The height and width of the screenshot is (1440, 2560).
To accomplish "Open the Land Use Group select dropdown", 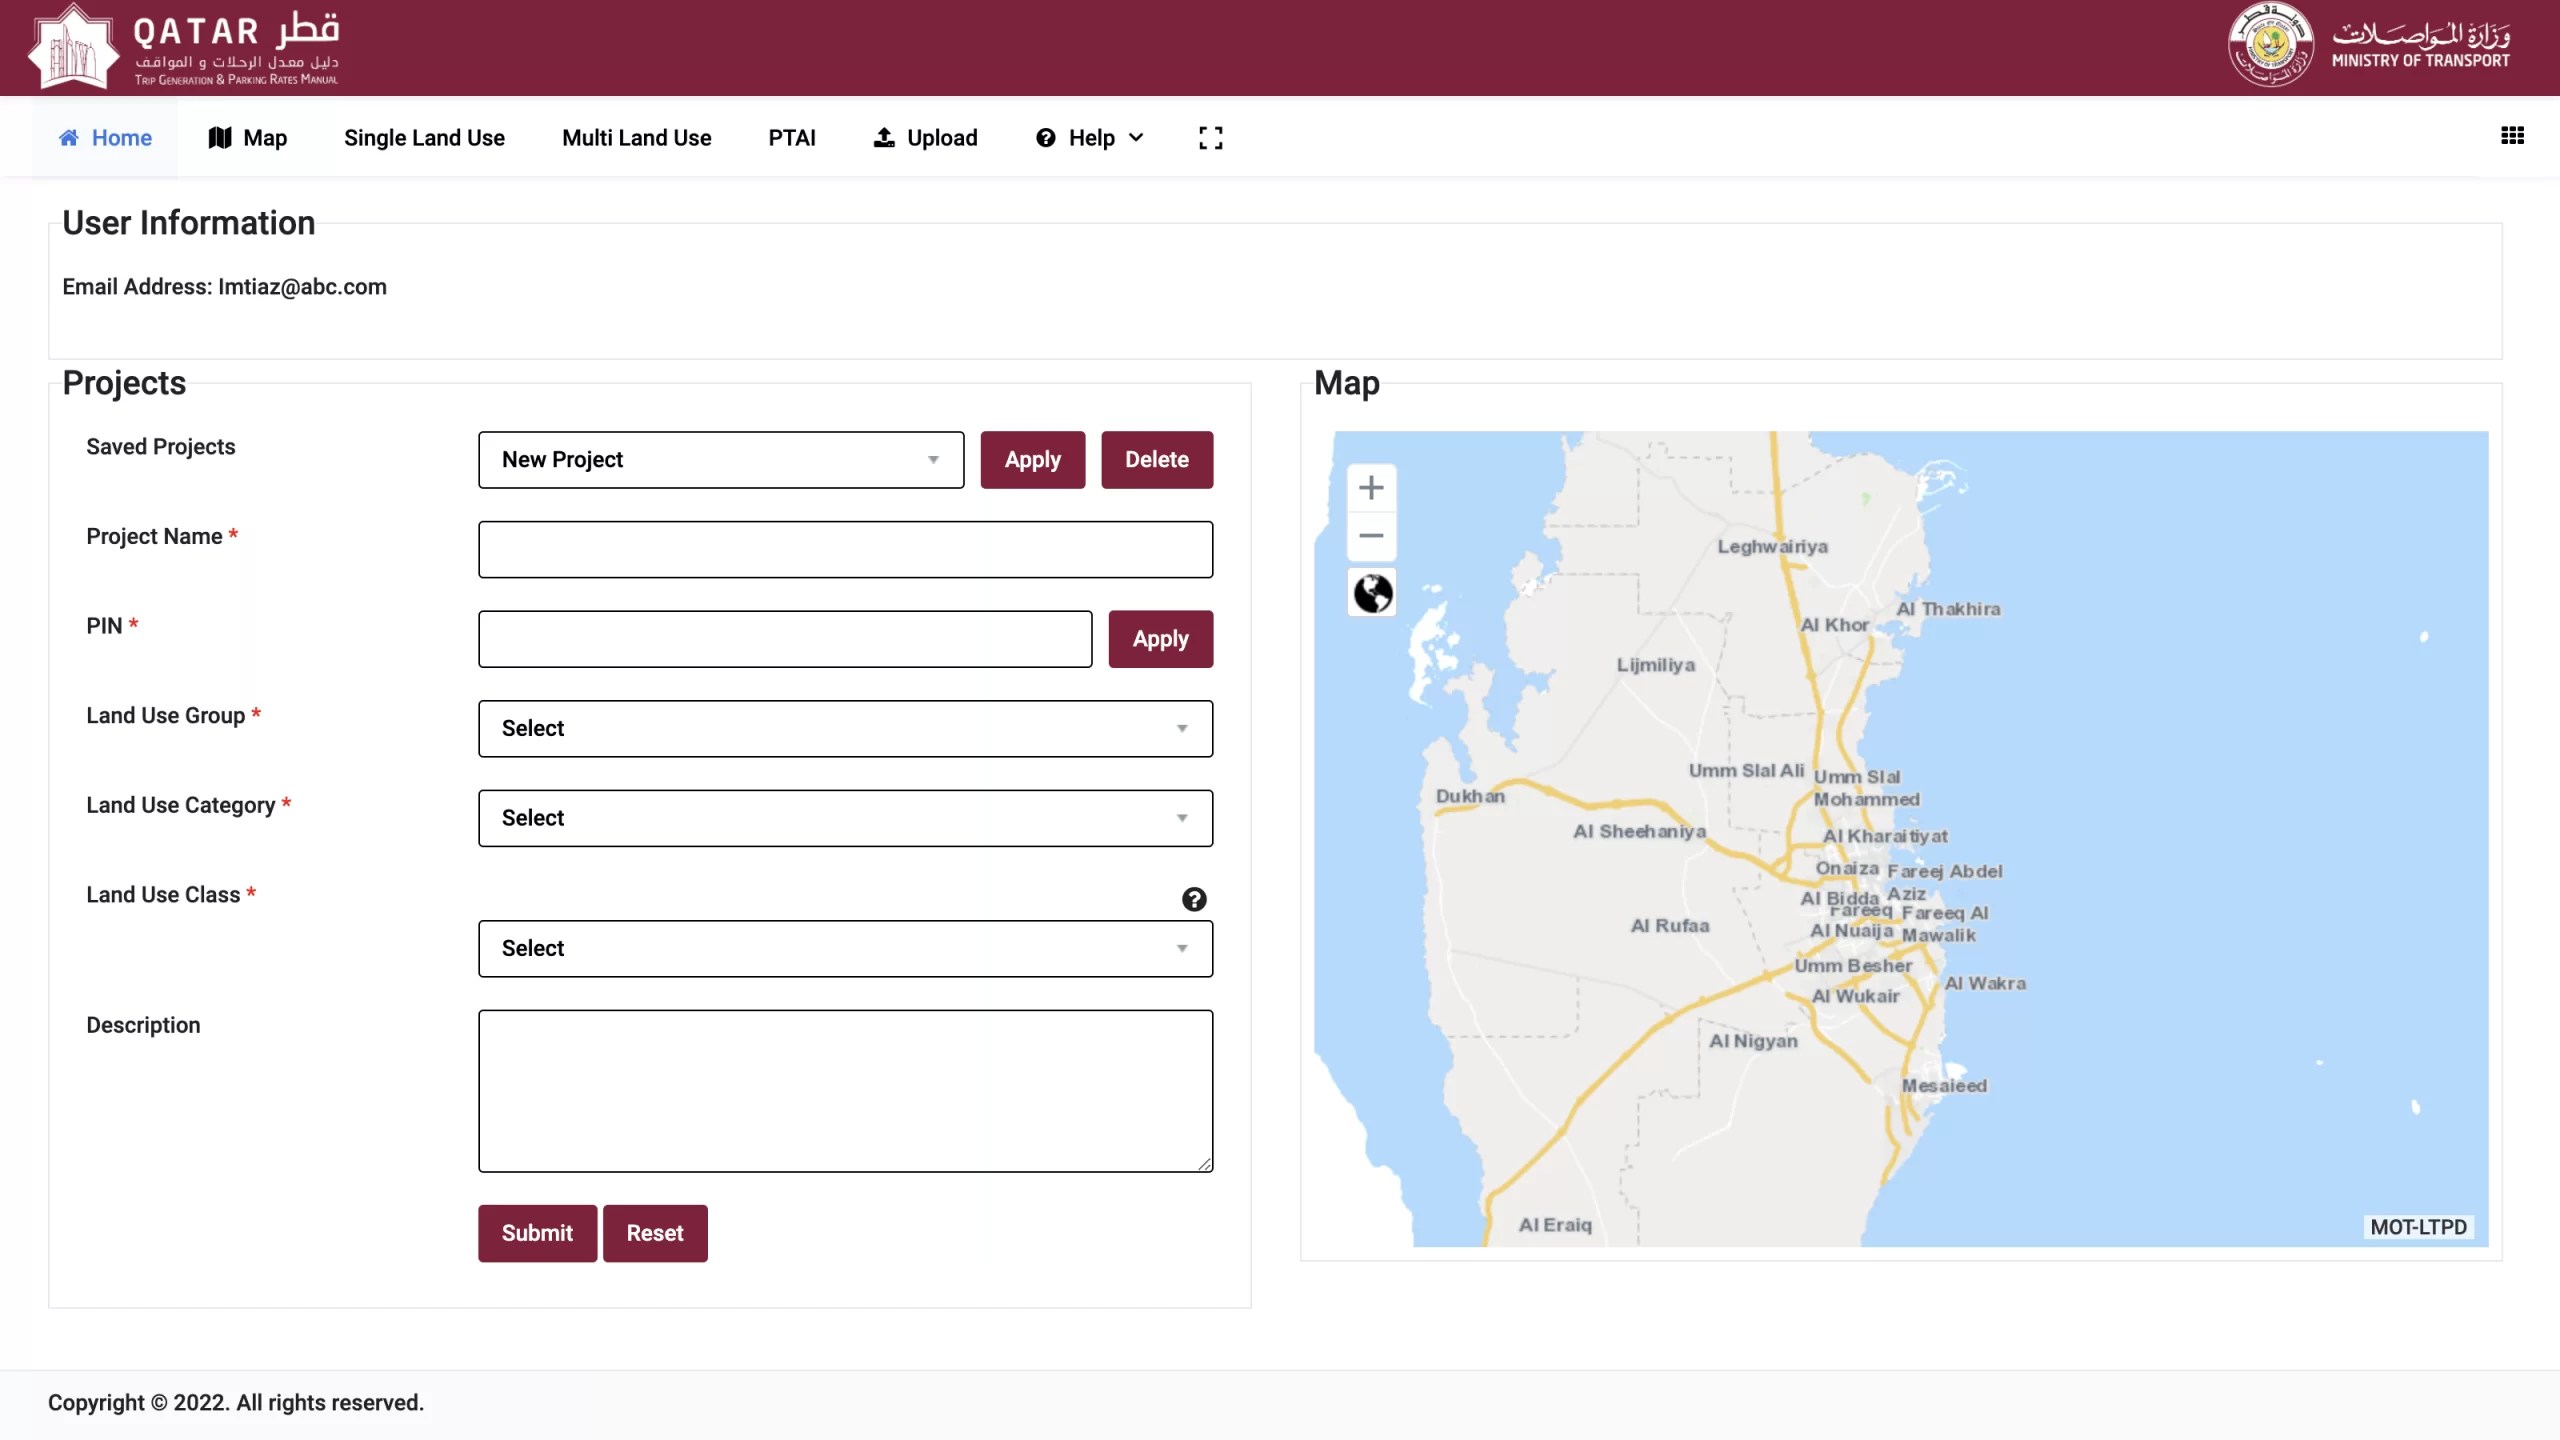I will [x=845, y=729].
